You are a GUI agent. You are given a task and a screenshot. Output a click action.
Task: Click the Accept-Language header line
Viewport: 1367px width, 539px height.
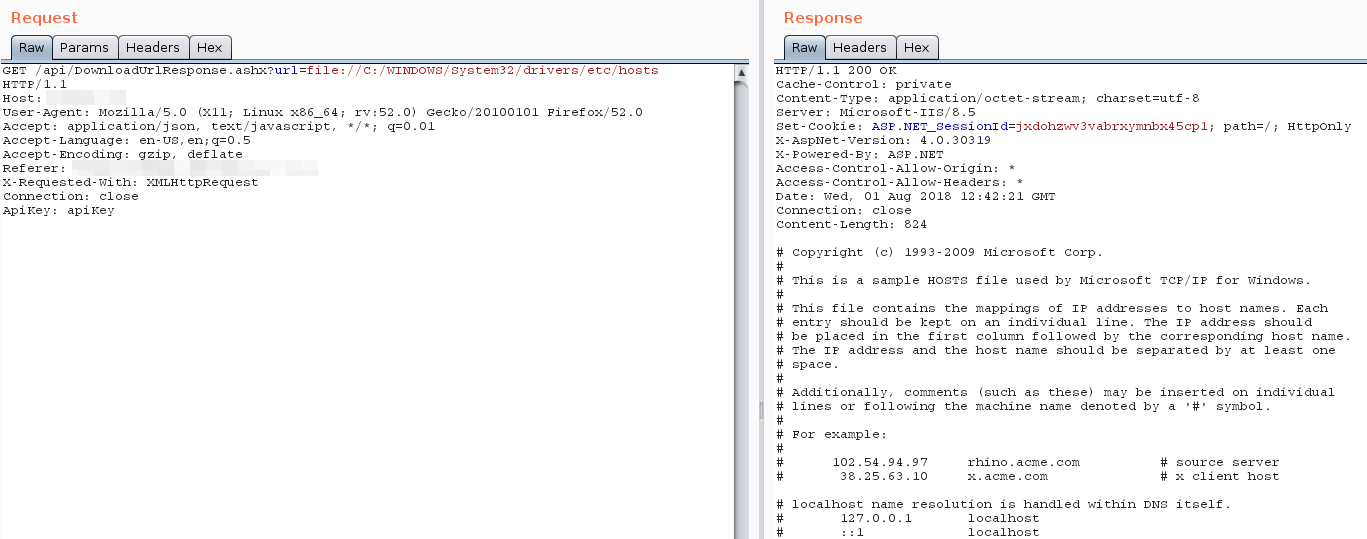(x=126, y=141)
